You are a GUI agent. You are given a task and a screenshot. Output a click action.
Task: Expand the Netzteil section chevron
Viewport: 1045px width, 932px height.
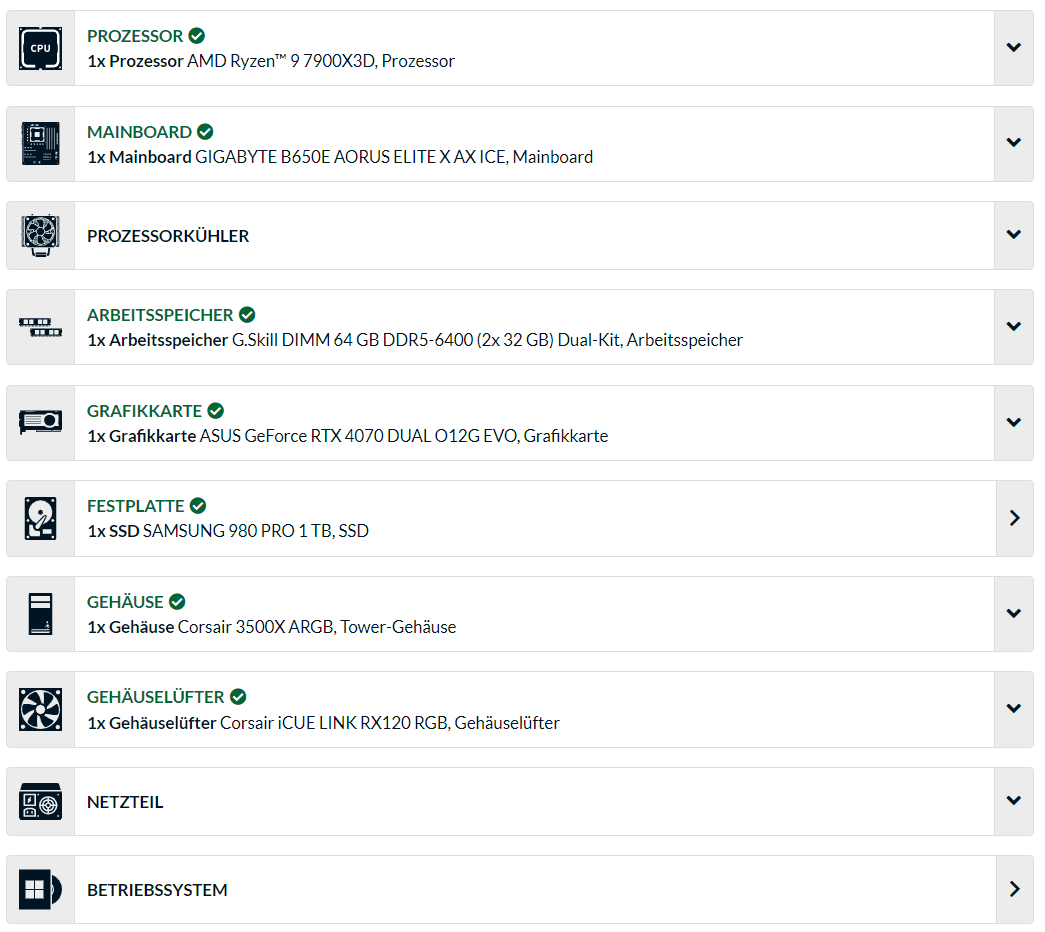(1014, 801)
